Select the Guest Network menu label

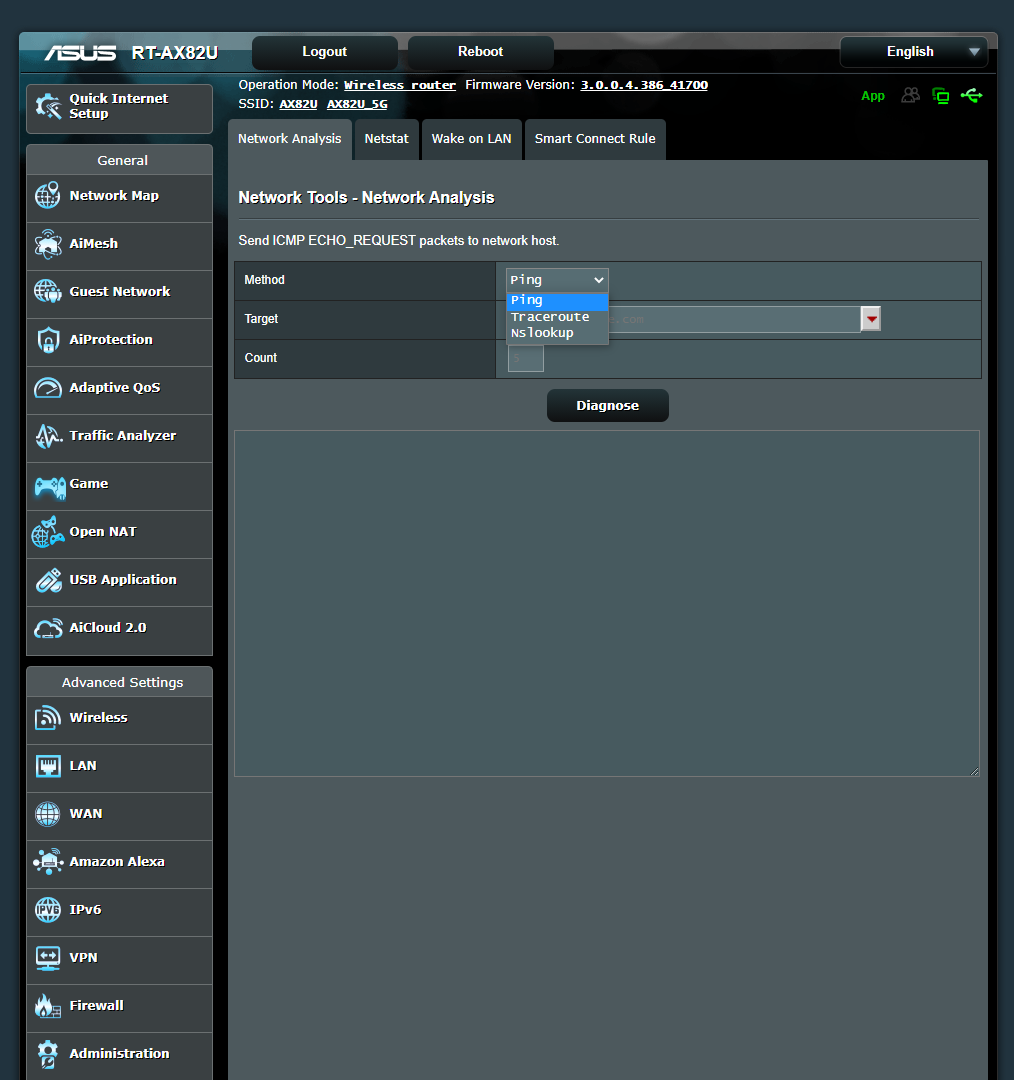click(x=120, y=291)
